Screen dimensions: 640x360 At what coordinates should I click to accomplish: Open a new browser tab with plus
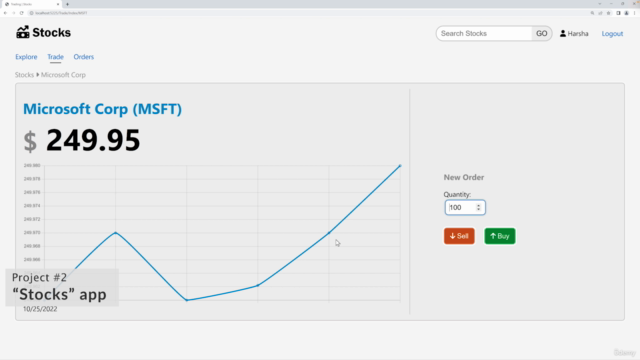67,4
